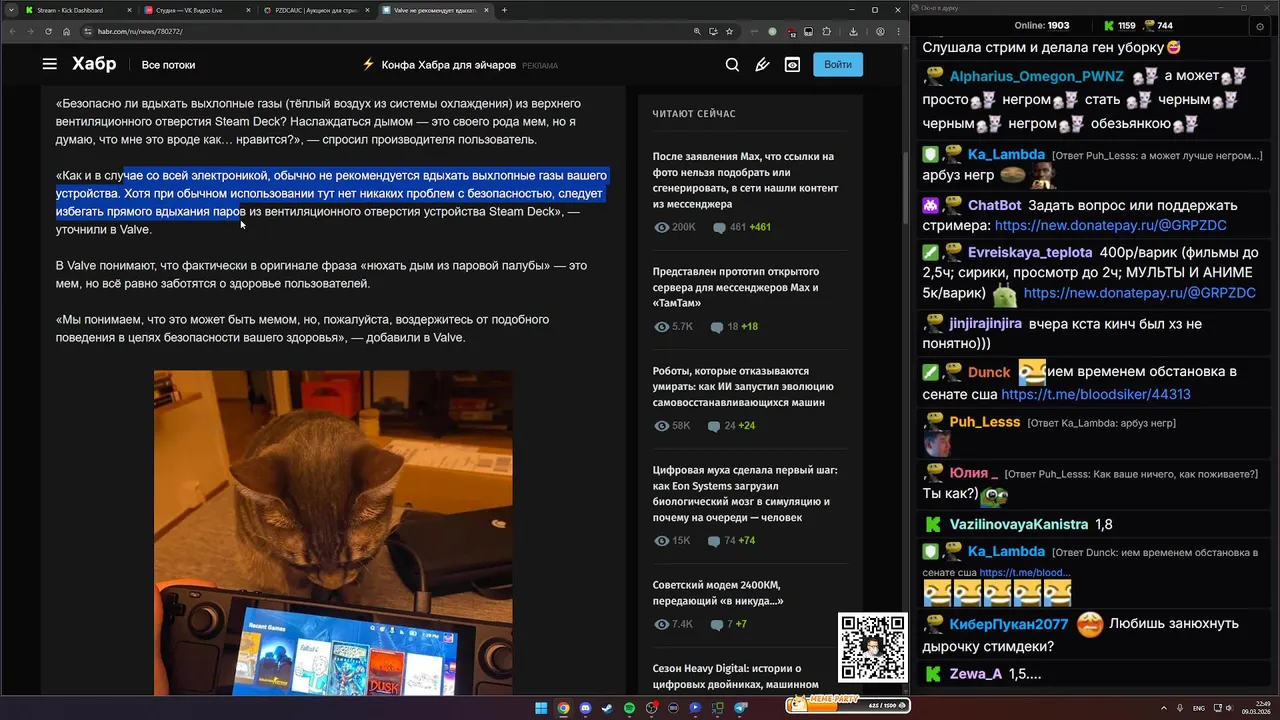
Task: Click the QR code overlay image
Action: [x=873, y=648]
